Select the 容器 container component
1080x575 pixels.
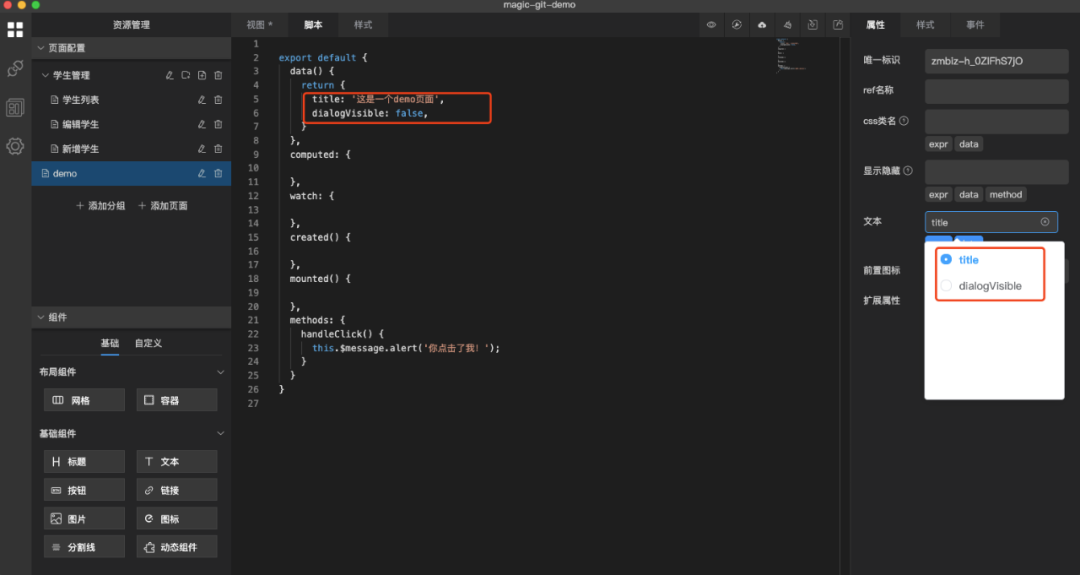[177, 400]
